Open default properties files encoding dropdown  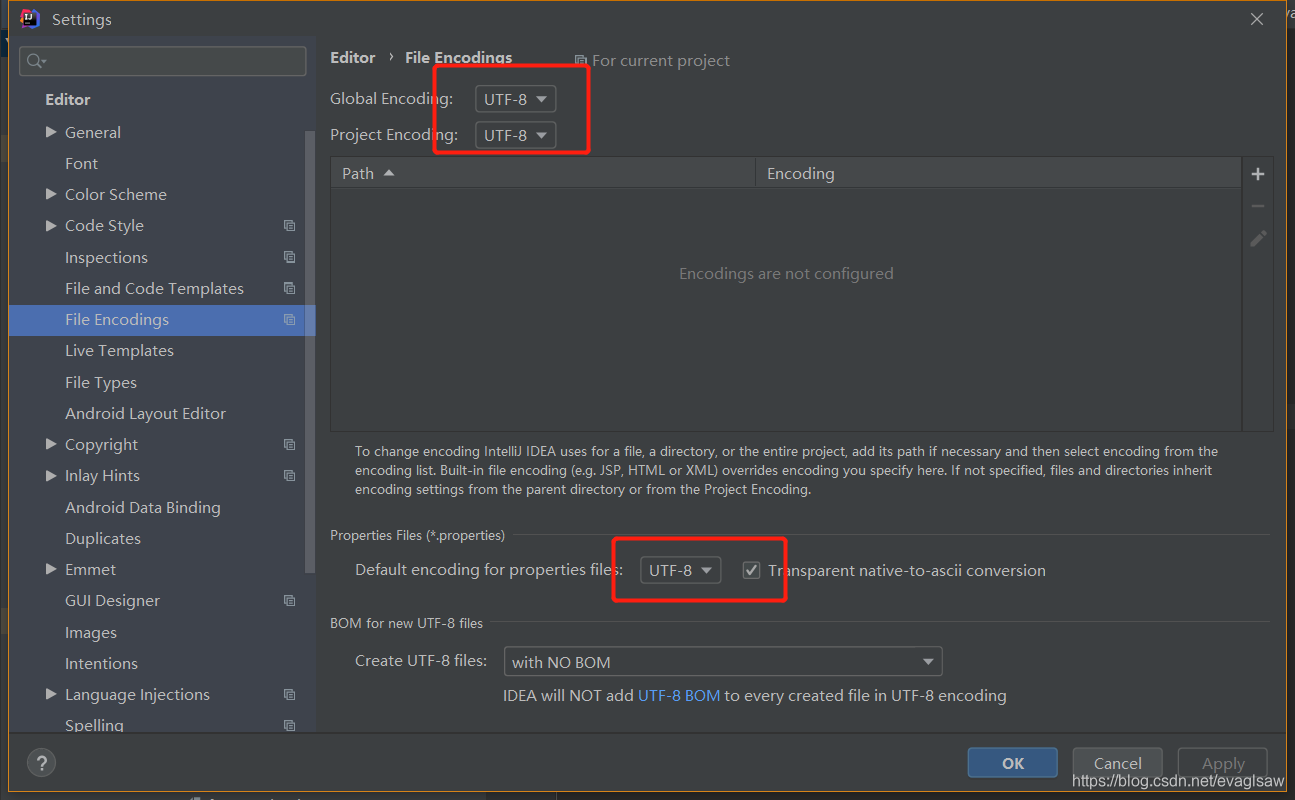(x=680, y=570)
